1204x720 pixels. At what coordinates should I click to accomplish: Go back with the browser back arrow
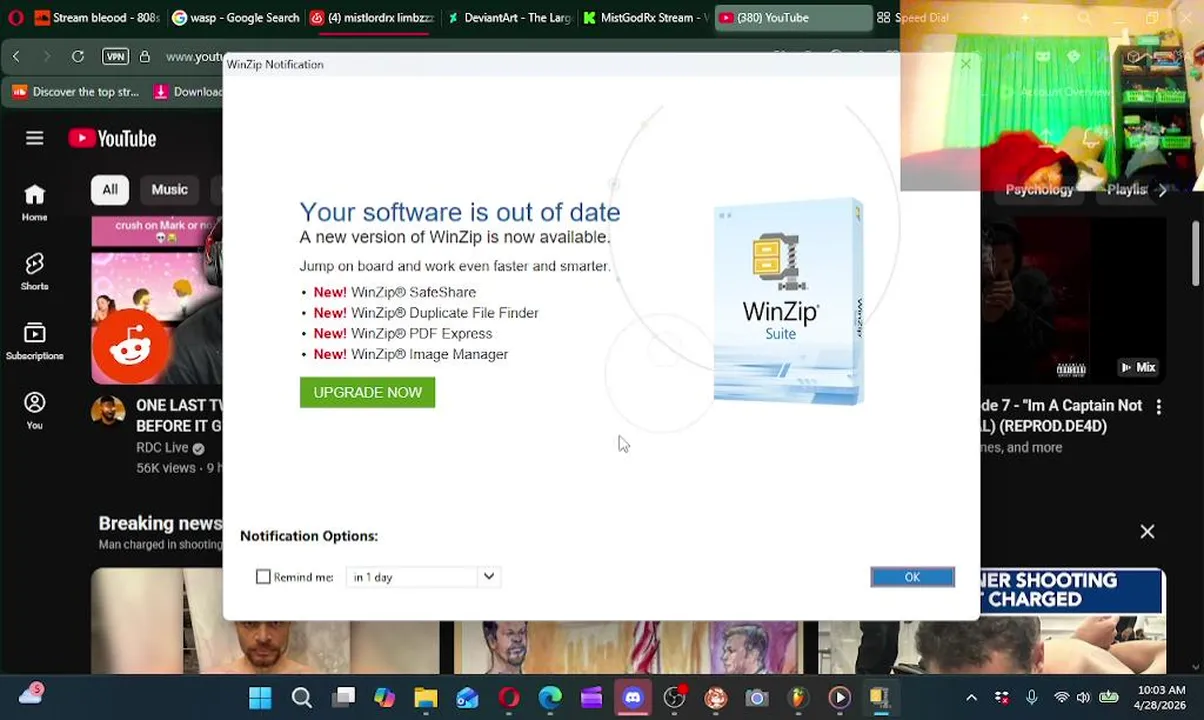[16, 56]
